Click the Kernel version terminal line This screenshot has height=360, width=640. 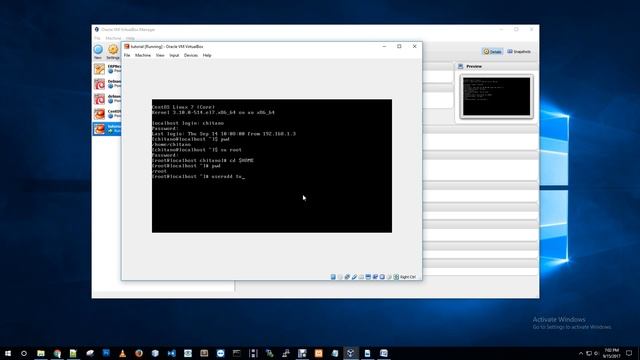click(213, 112)
